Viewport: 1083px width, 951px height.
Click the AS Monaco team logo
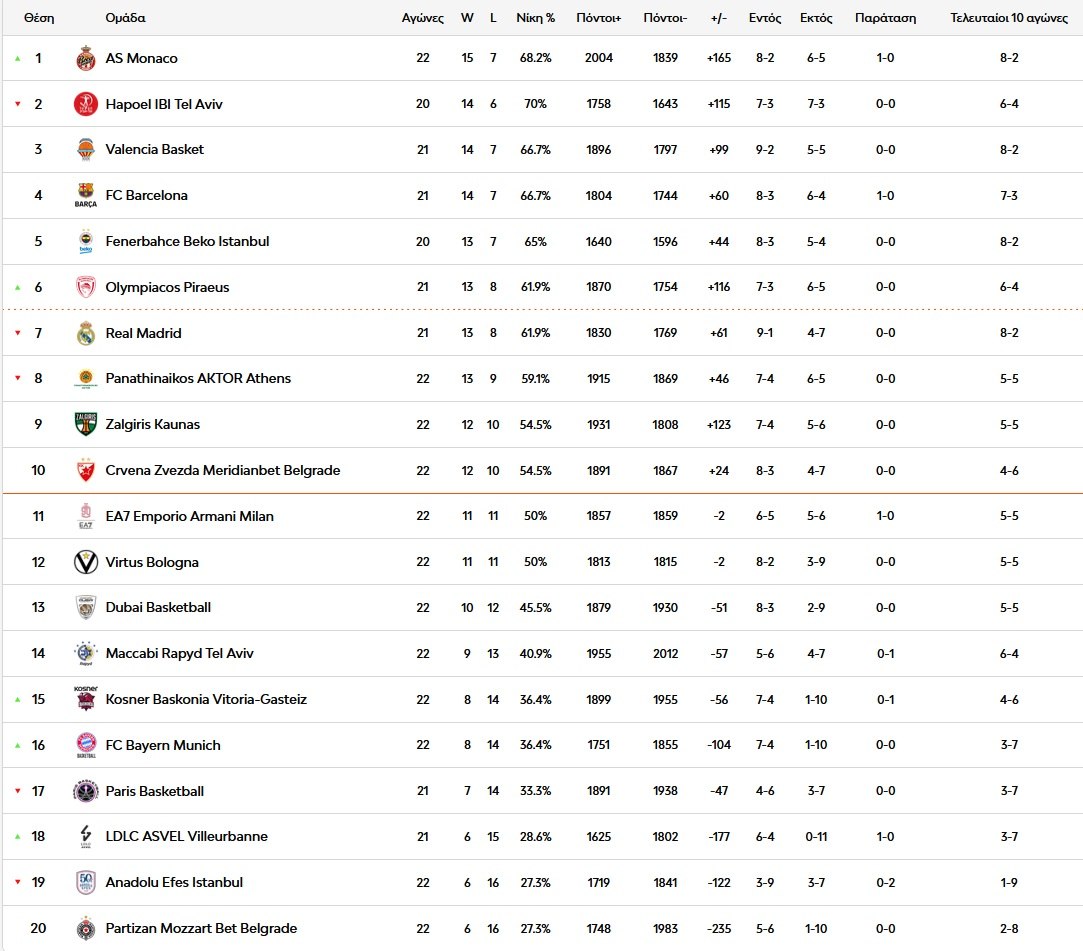(x=86, y=58)
